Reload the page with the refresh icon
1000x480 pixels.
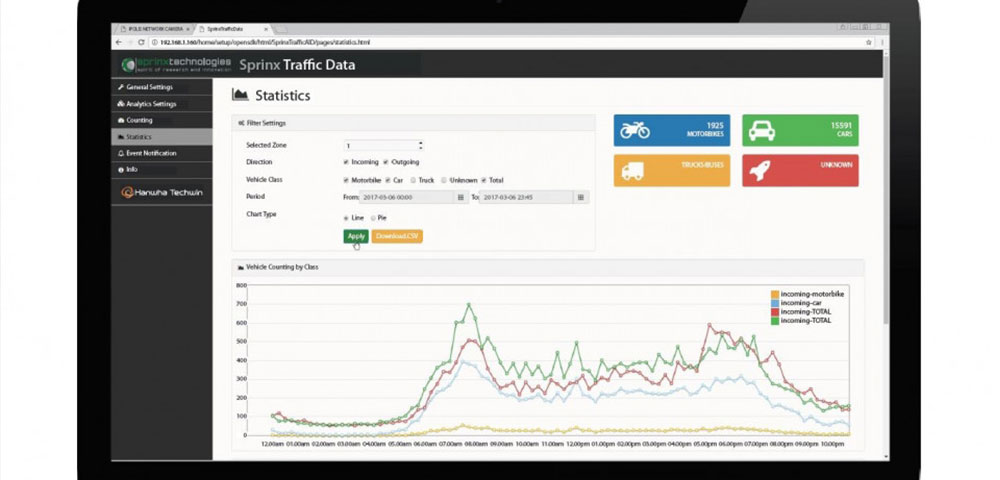pyautogui.click(x=140, y=42)
